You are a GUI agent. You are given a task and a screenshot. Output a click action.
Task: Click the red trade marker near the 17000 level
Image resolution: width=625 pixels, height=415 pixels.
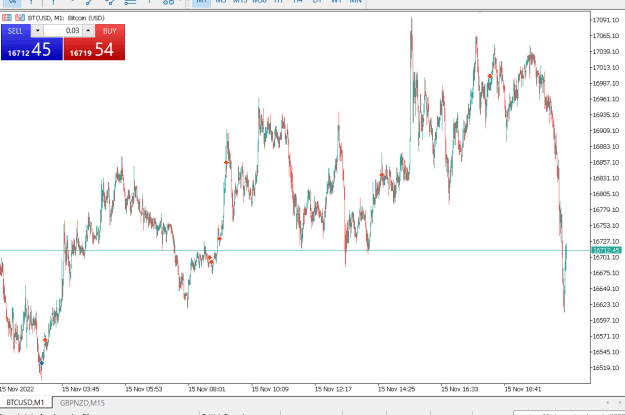click(x=490, y=76)
